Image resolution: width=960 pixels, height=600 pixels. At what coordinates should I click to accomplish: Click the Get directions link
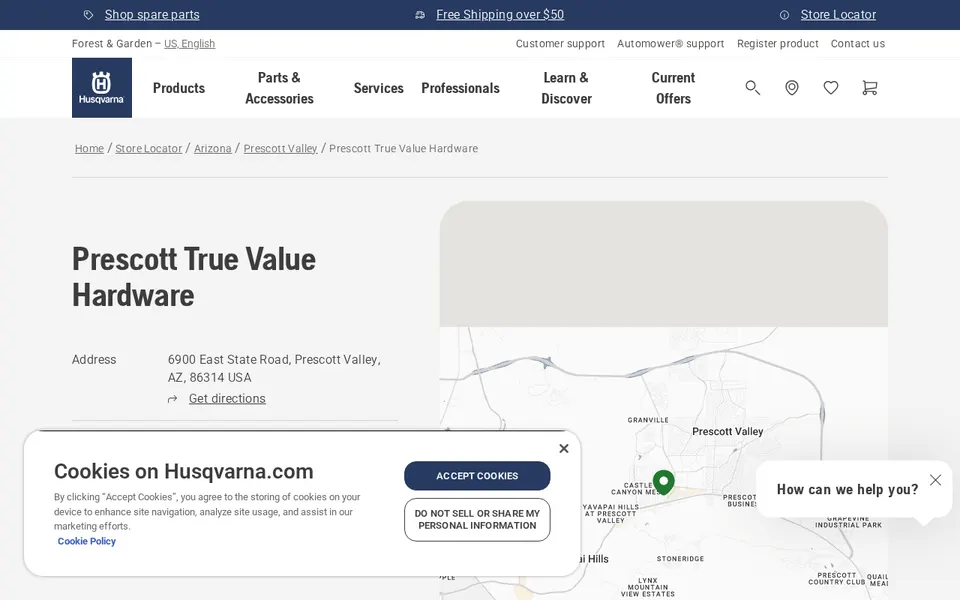(227, 399)
